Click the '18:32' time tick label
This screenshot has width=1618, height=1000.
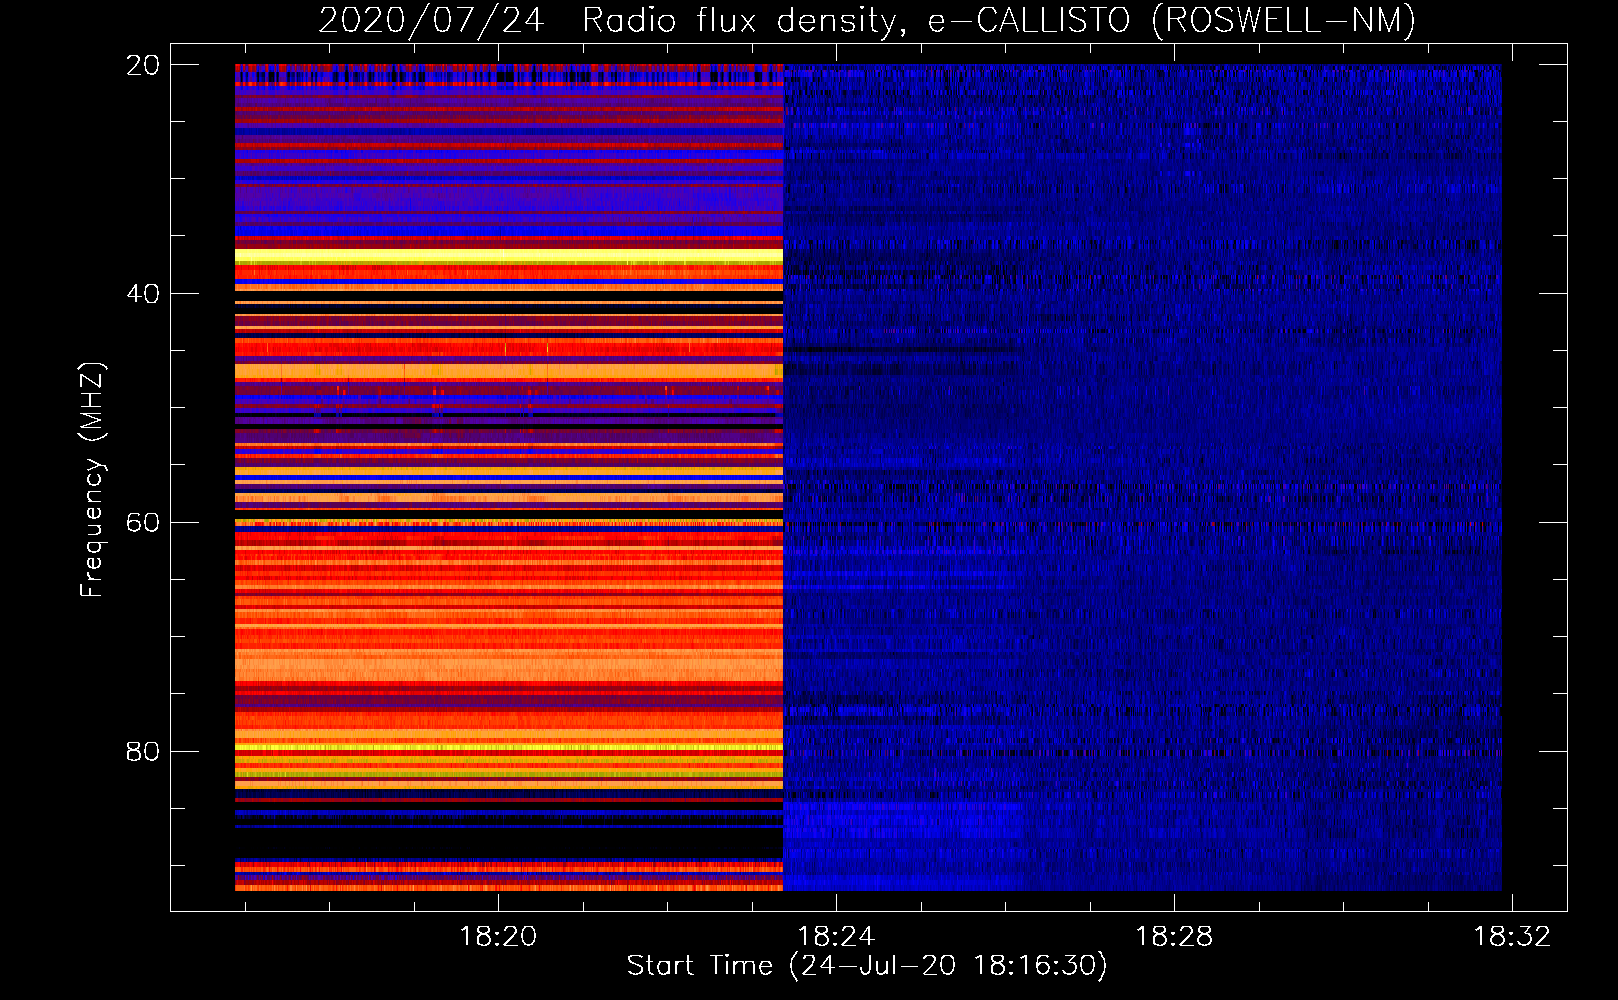1512,937
